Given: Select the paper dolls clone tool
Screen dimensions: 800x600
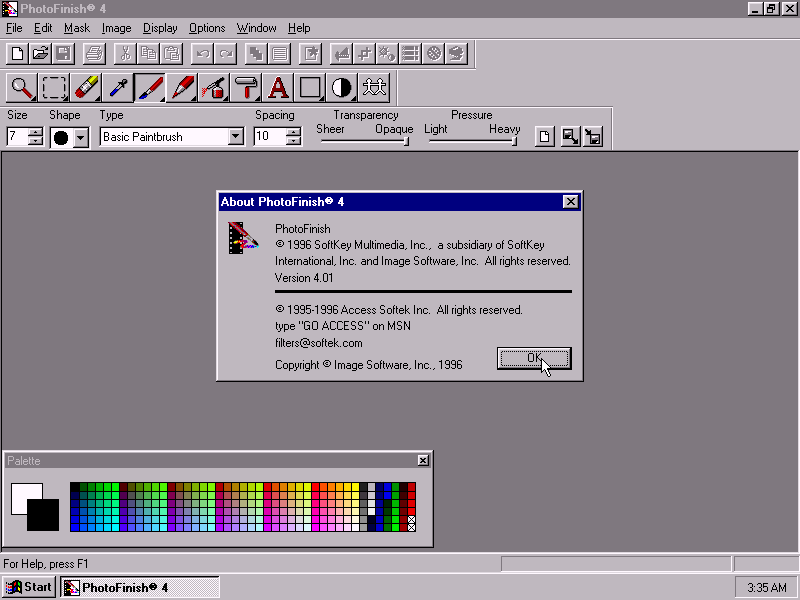Looking at the screenshot, I should point(374,87).
